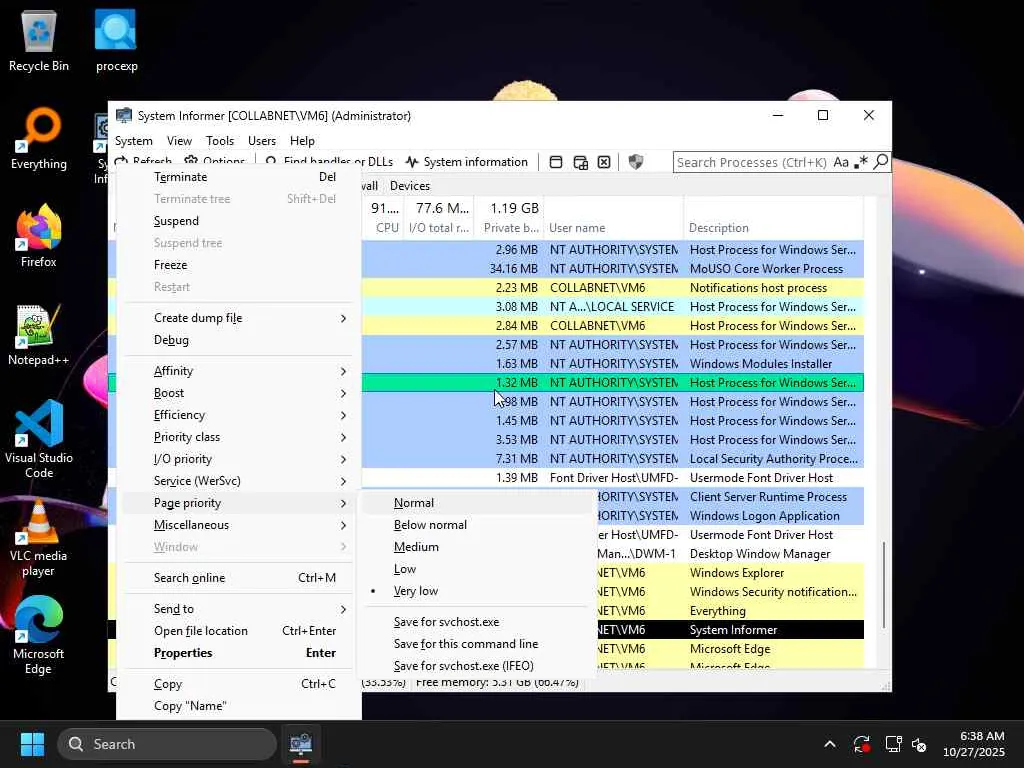Viewport: 1024px width, 768px height.
Task: Sort by the User name column
Action: [x=613, y=228]
